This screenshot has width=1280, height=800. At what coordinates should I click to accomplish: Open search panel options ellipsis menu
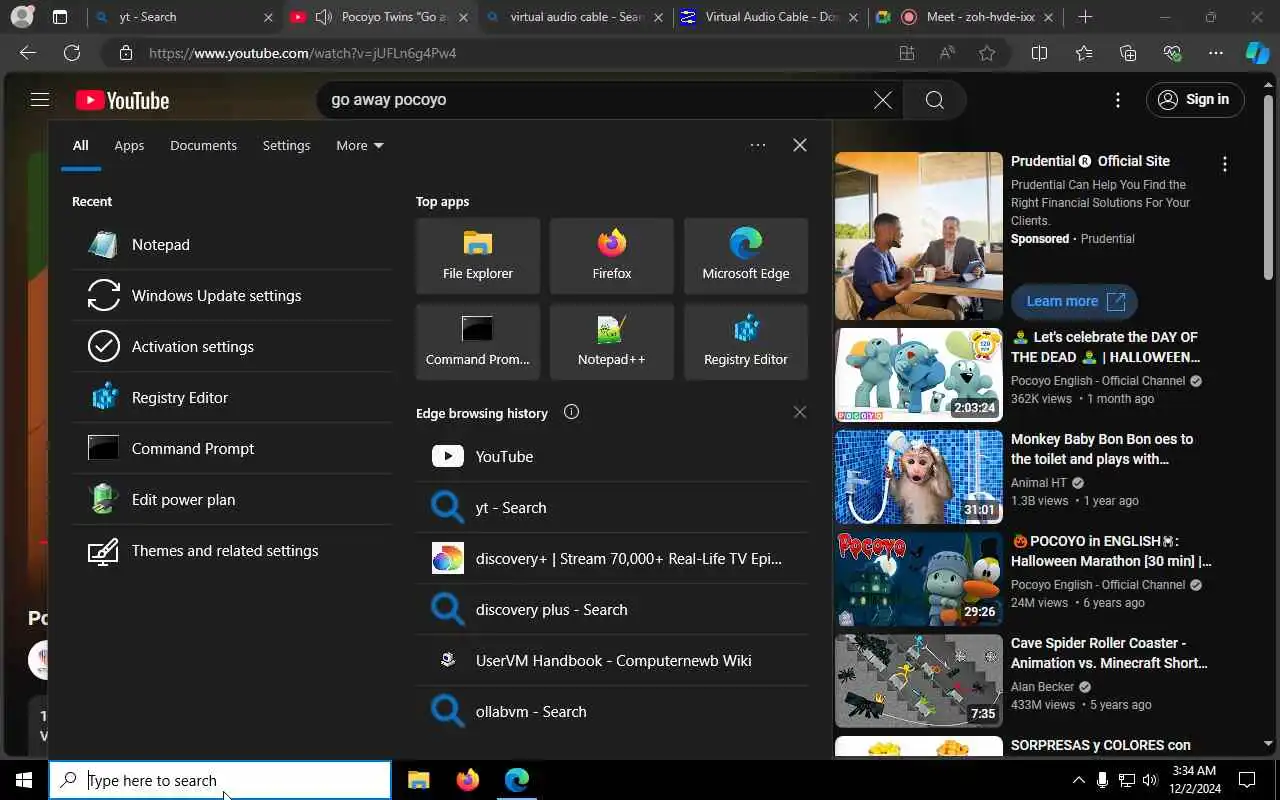[x=758, y=145]
